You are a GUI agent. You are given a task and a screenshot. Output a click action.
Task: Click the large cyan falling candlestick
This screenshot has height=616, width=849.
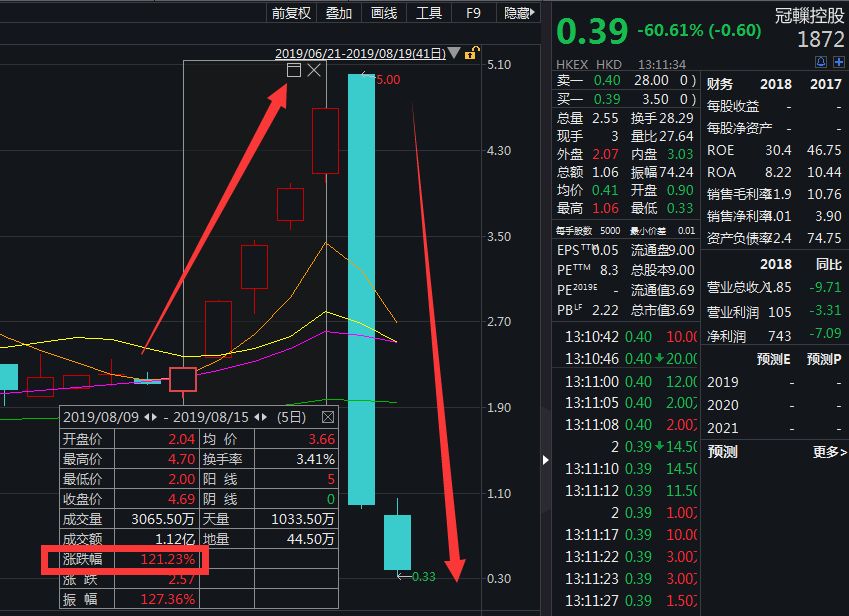361,288
